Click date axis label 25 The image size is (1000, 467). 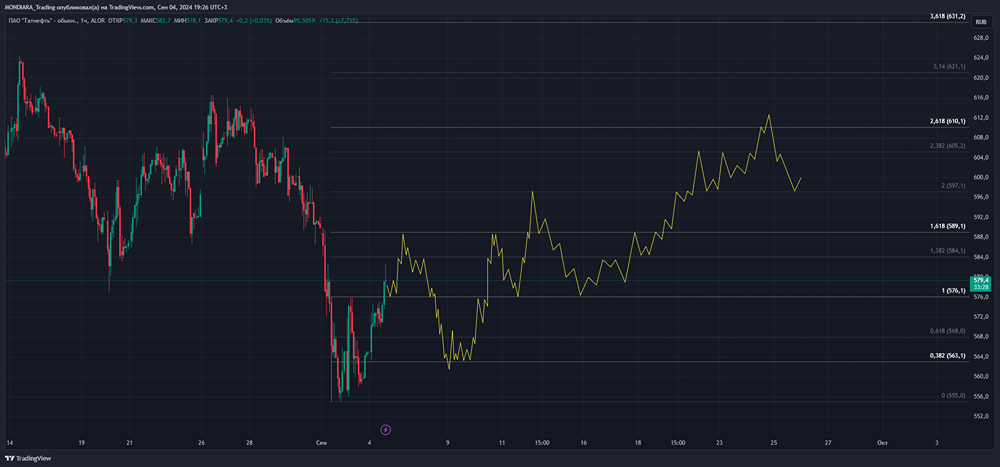(x=774, y=442)
